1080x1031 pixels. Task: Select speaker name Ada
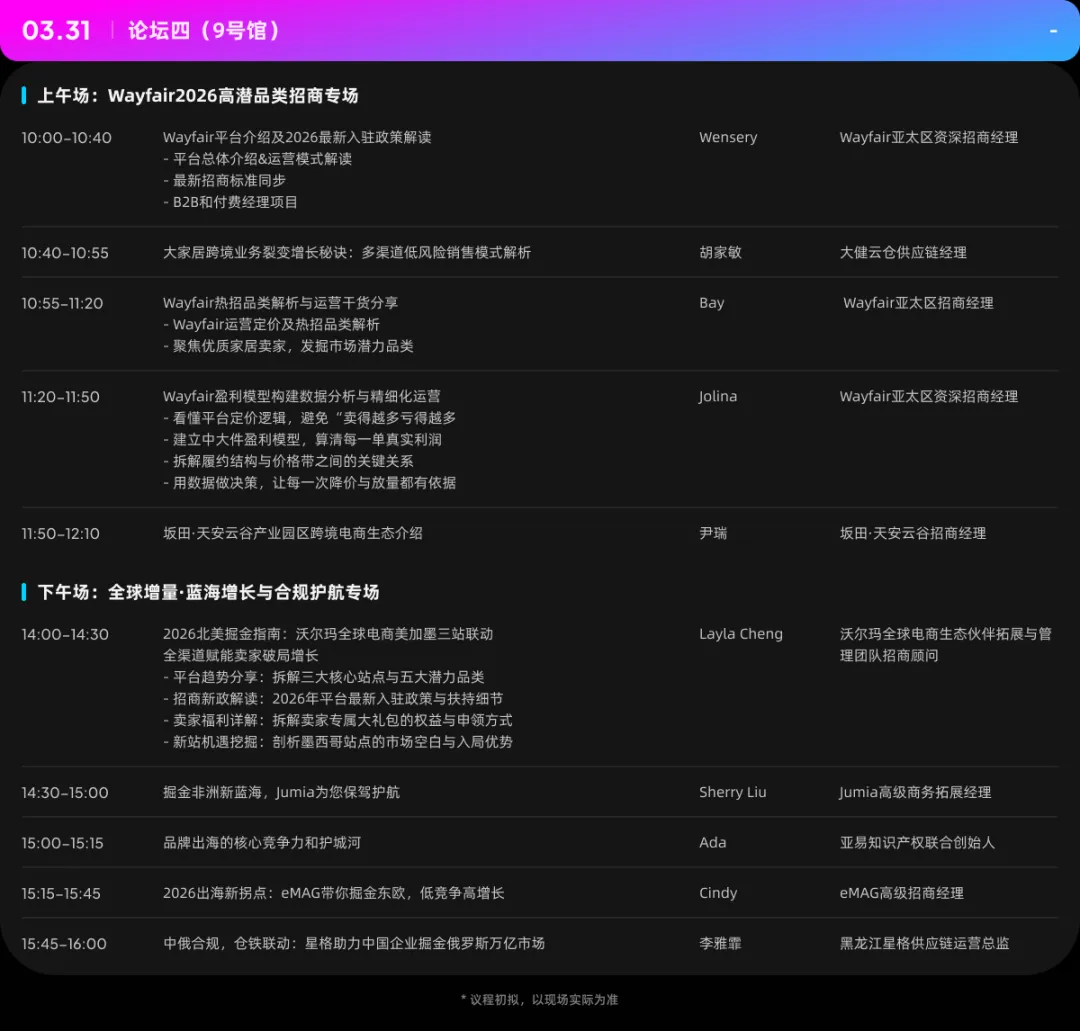(x=713, y=842)
